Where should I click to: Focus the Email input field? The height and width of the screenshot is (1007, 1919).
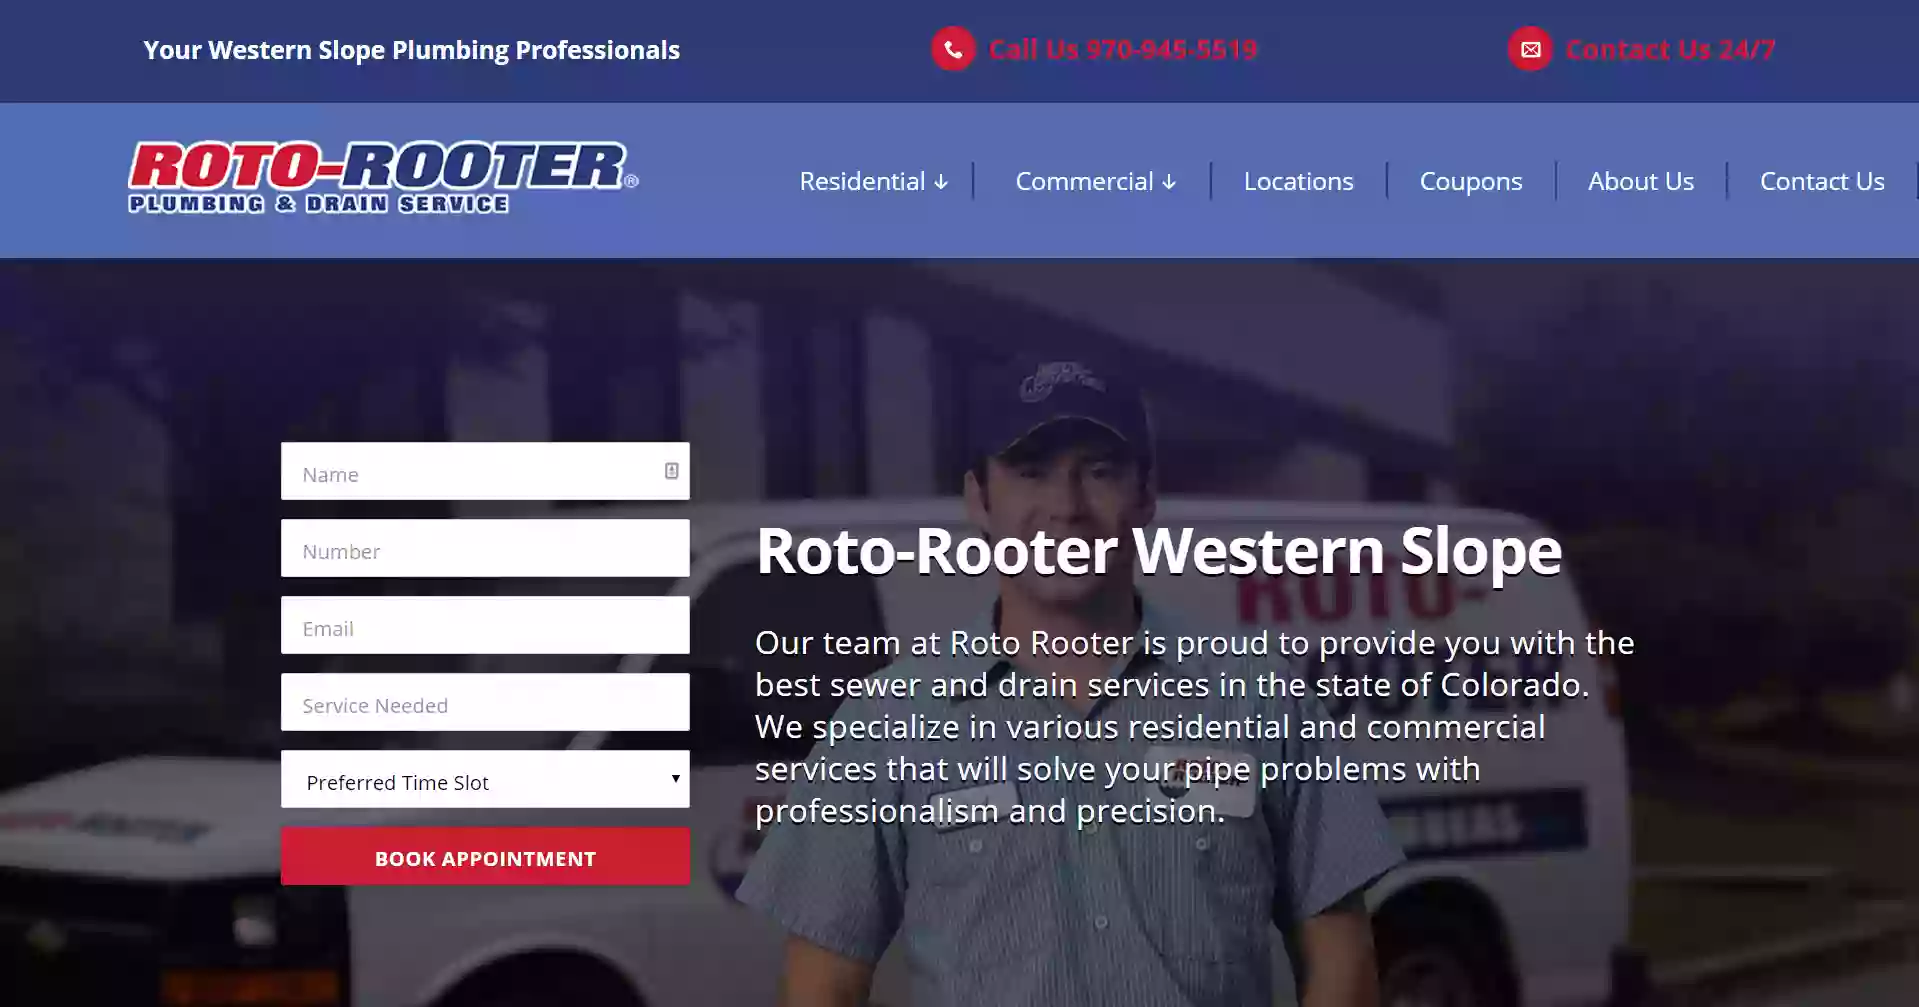(x=485, y=625)
